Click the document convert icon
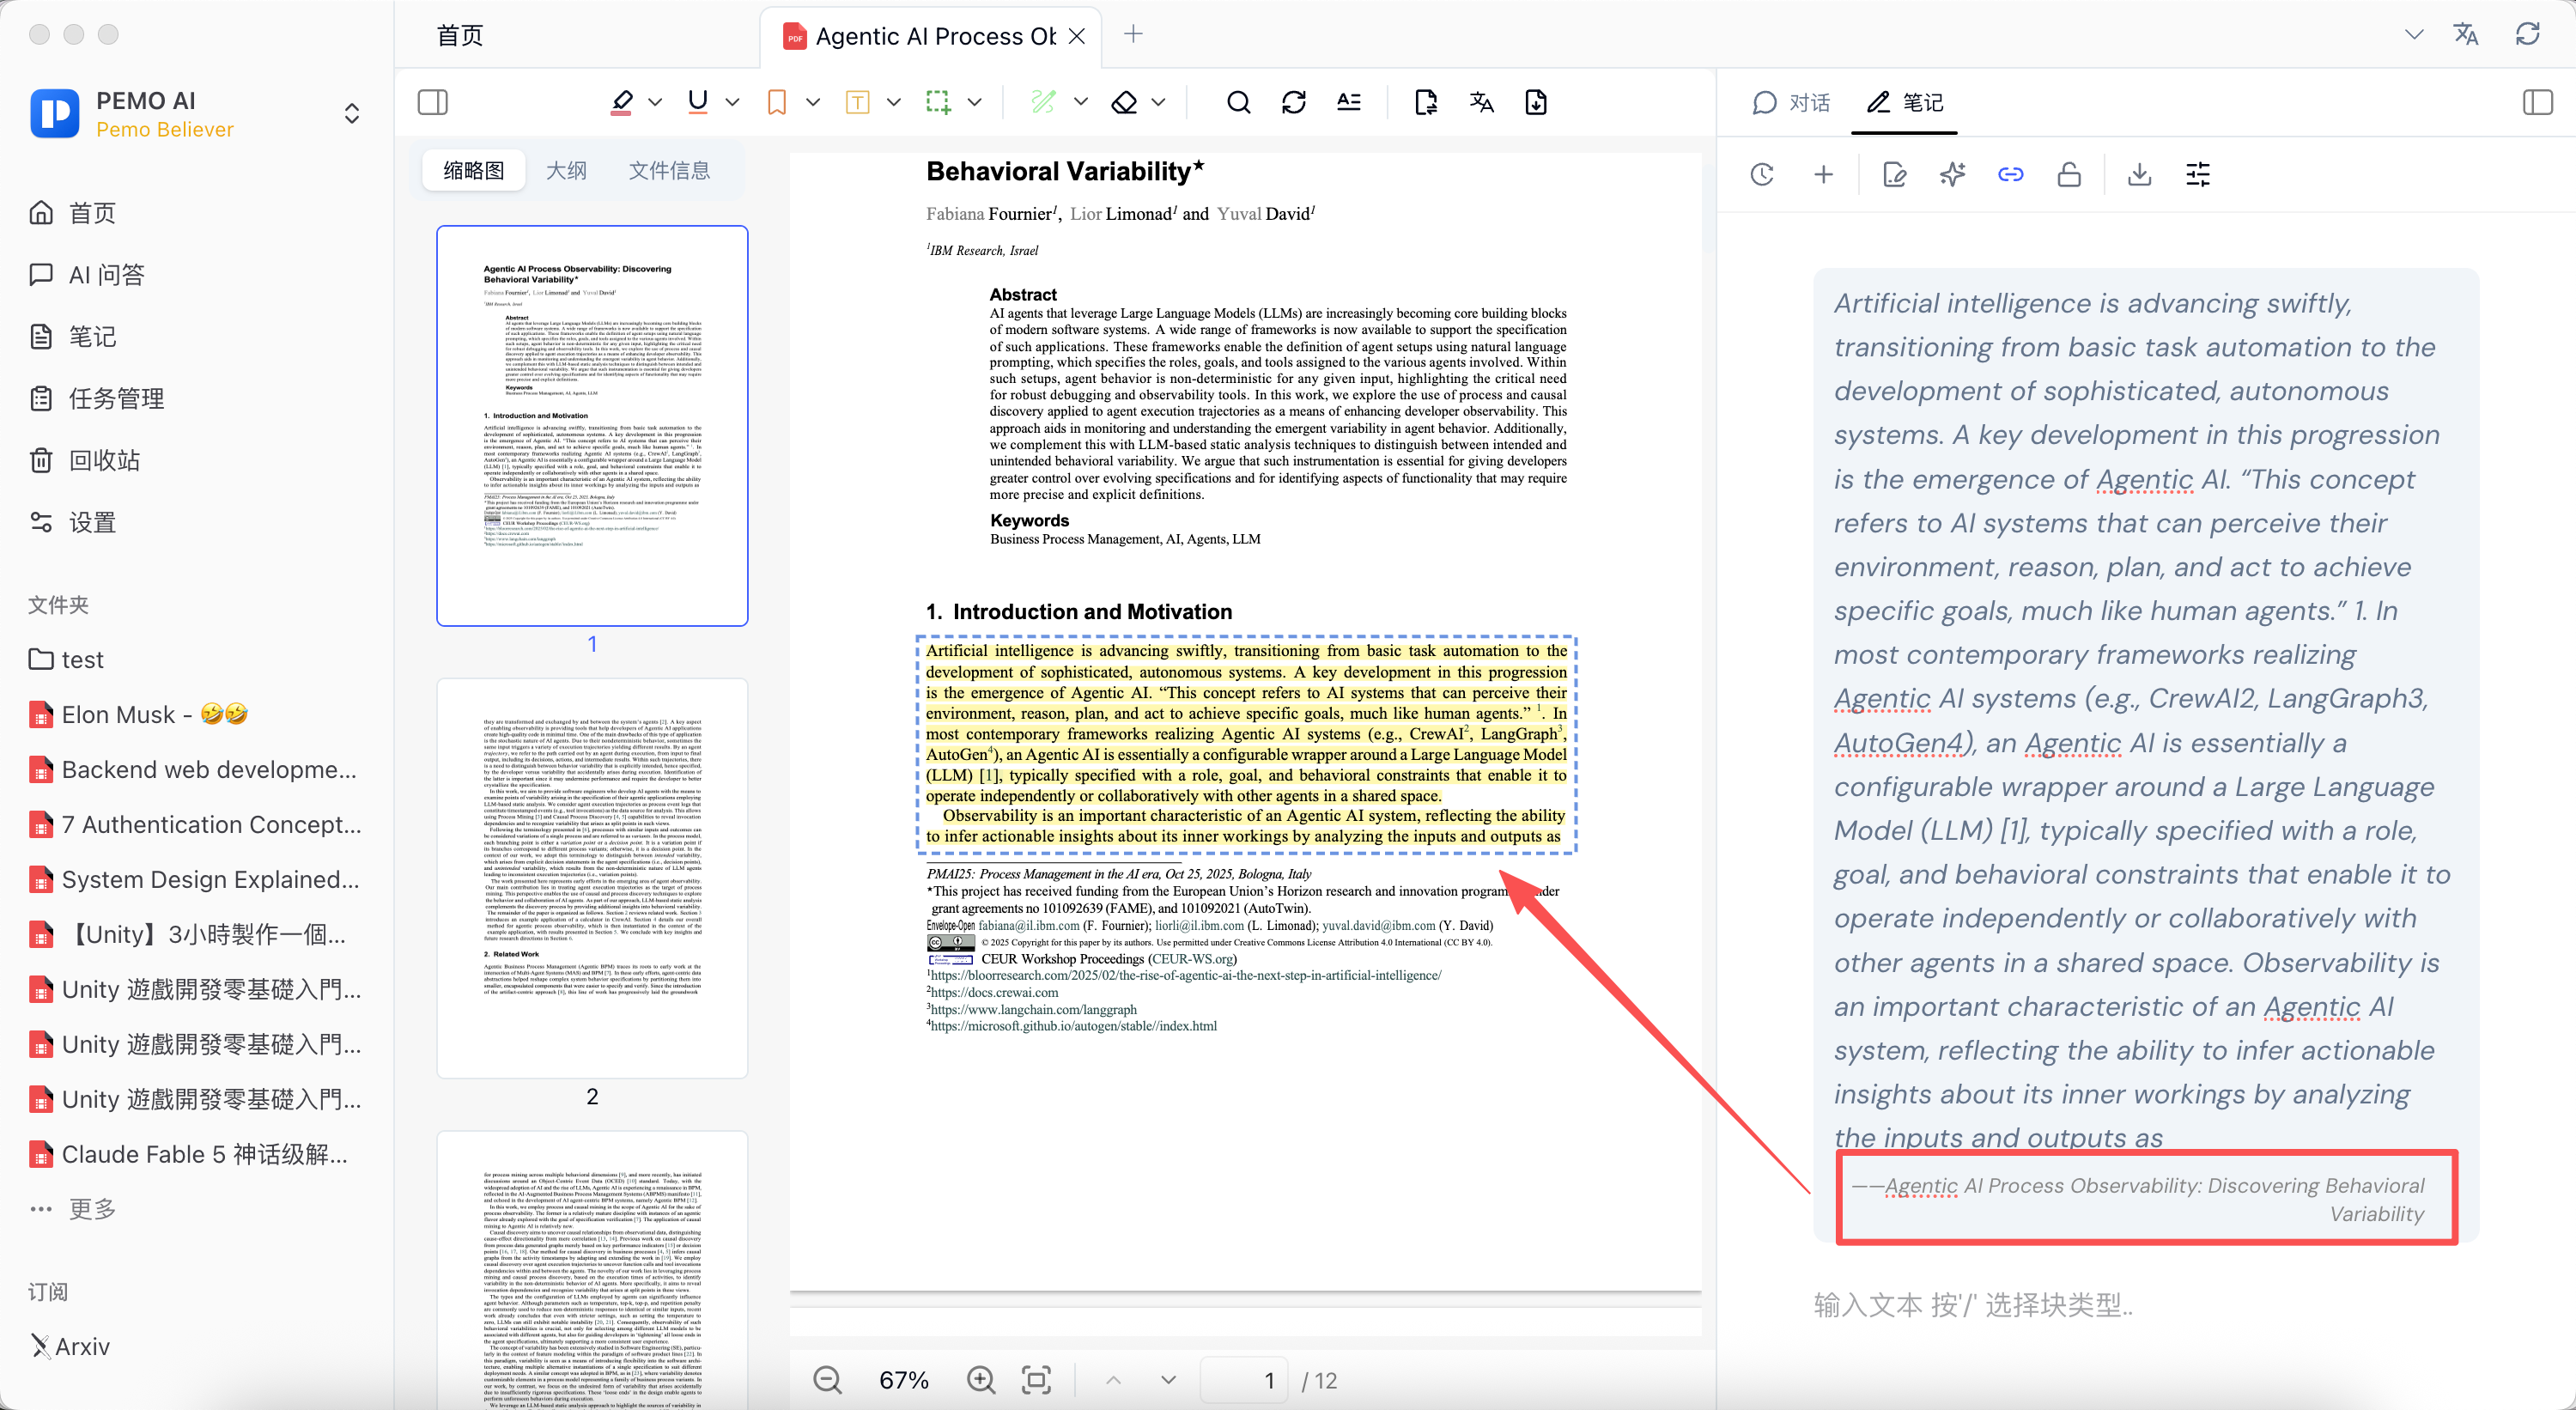Image resolution: width=2576 pixels, height=1410 pixels. tap(1426, 102)
